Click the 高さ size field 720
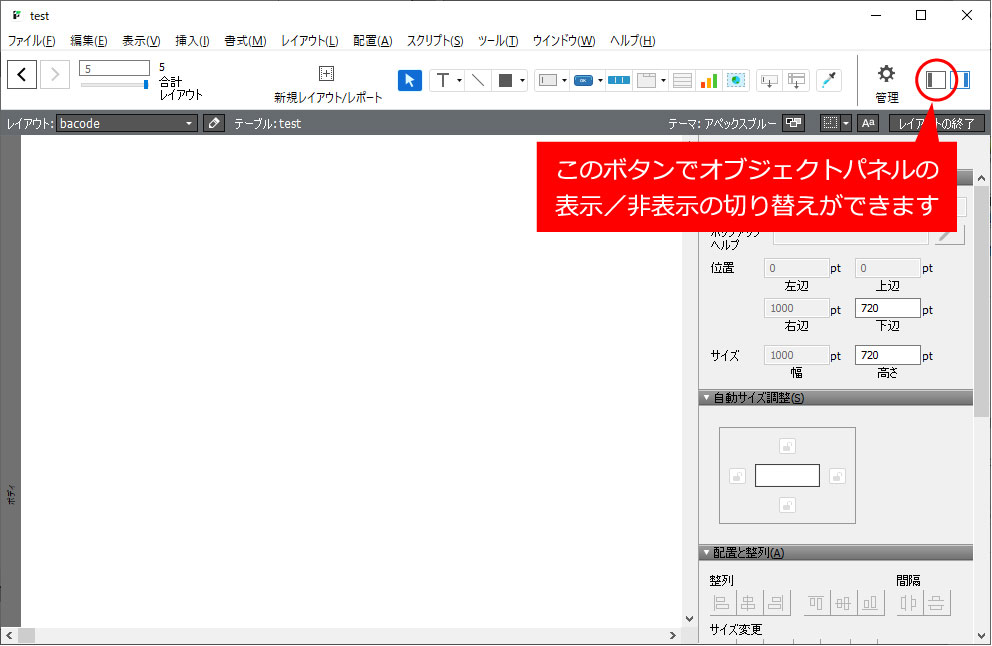Image resolution: width=992 pixels, height=646 pixels. (x=887, y=355)
